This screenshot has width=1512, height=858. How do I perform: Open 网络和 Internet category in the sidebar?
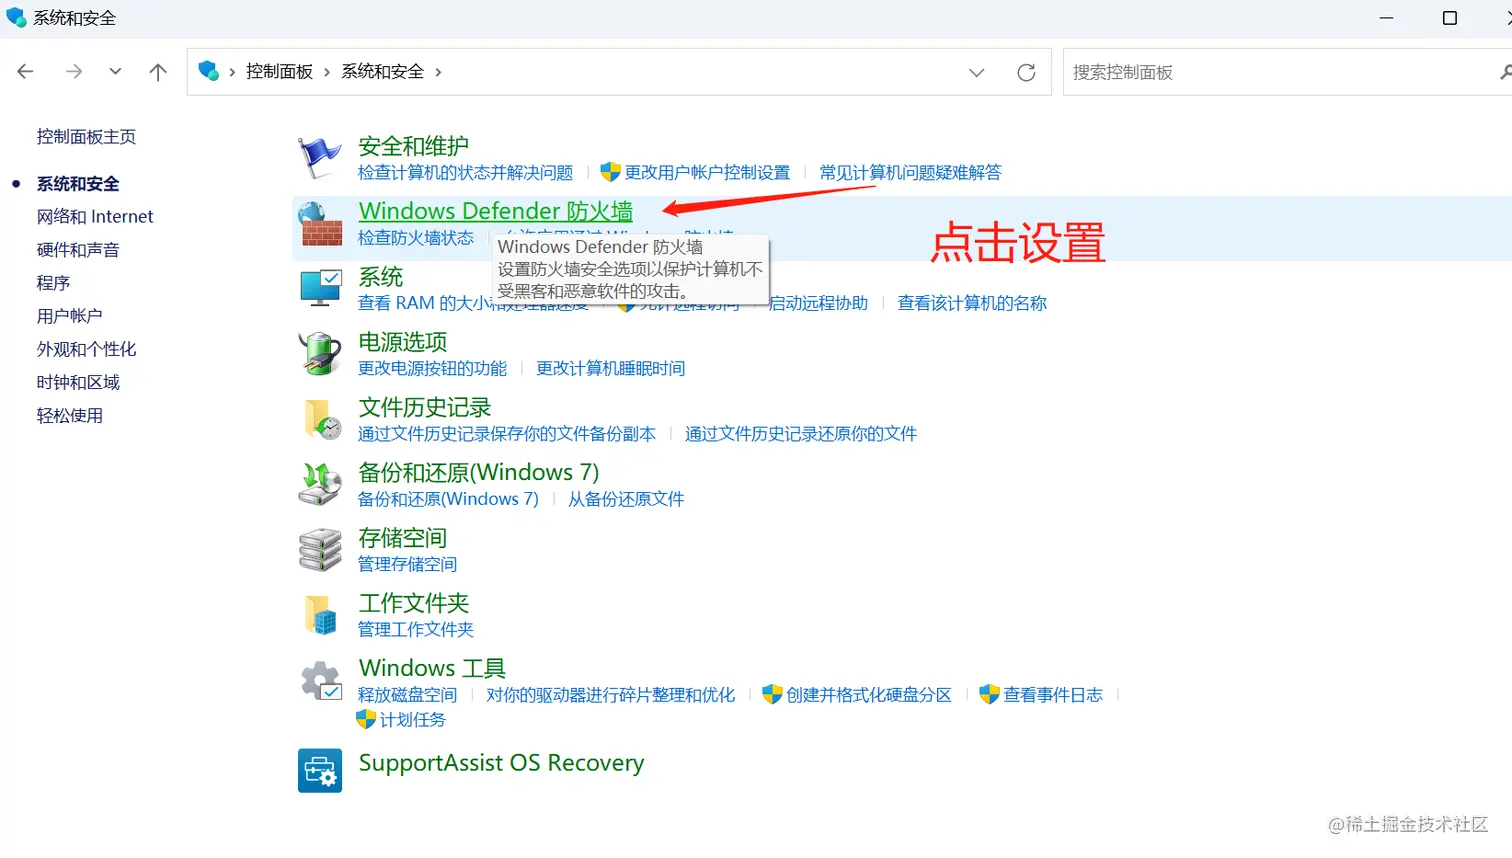click(95, 217)
